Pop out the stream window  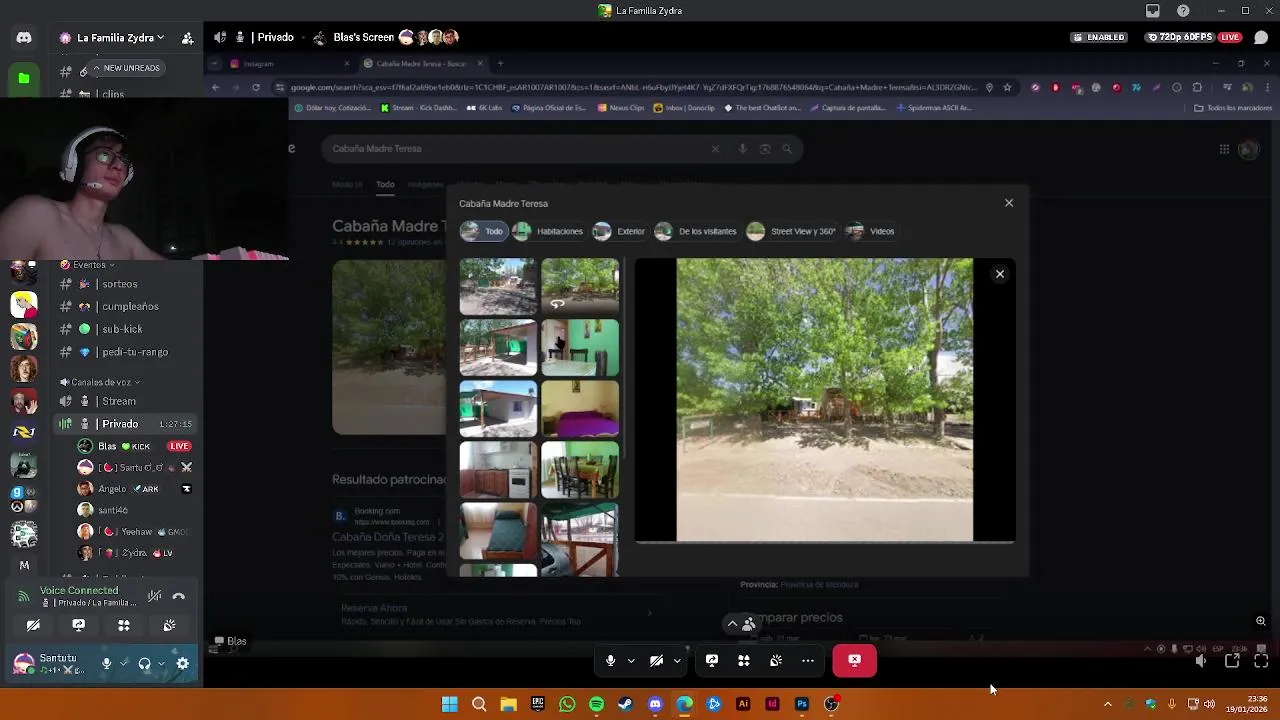click(x=1232, y=661)
